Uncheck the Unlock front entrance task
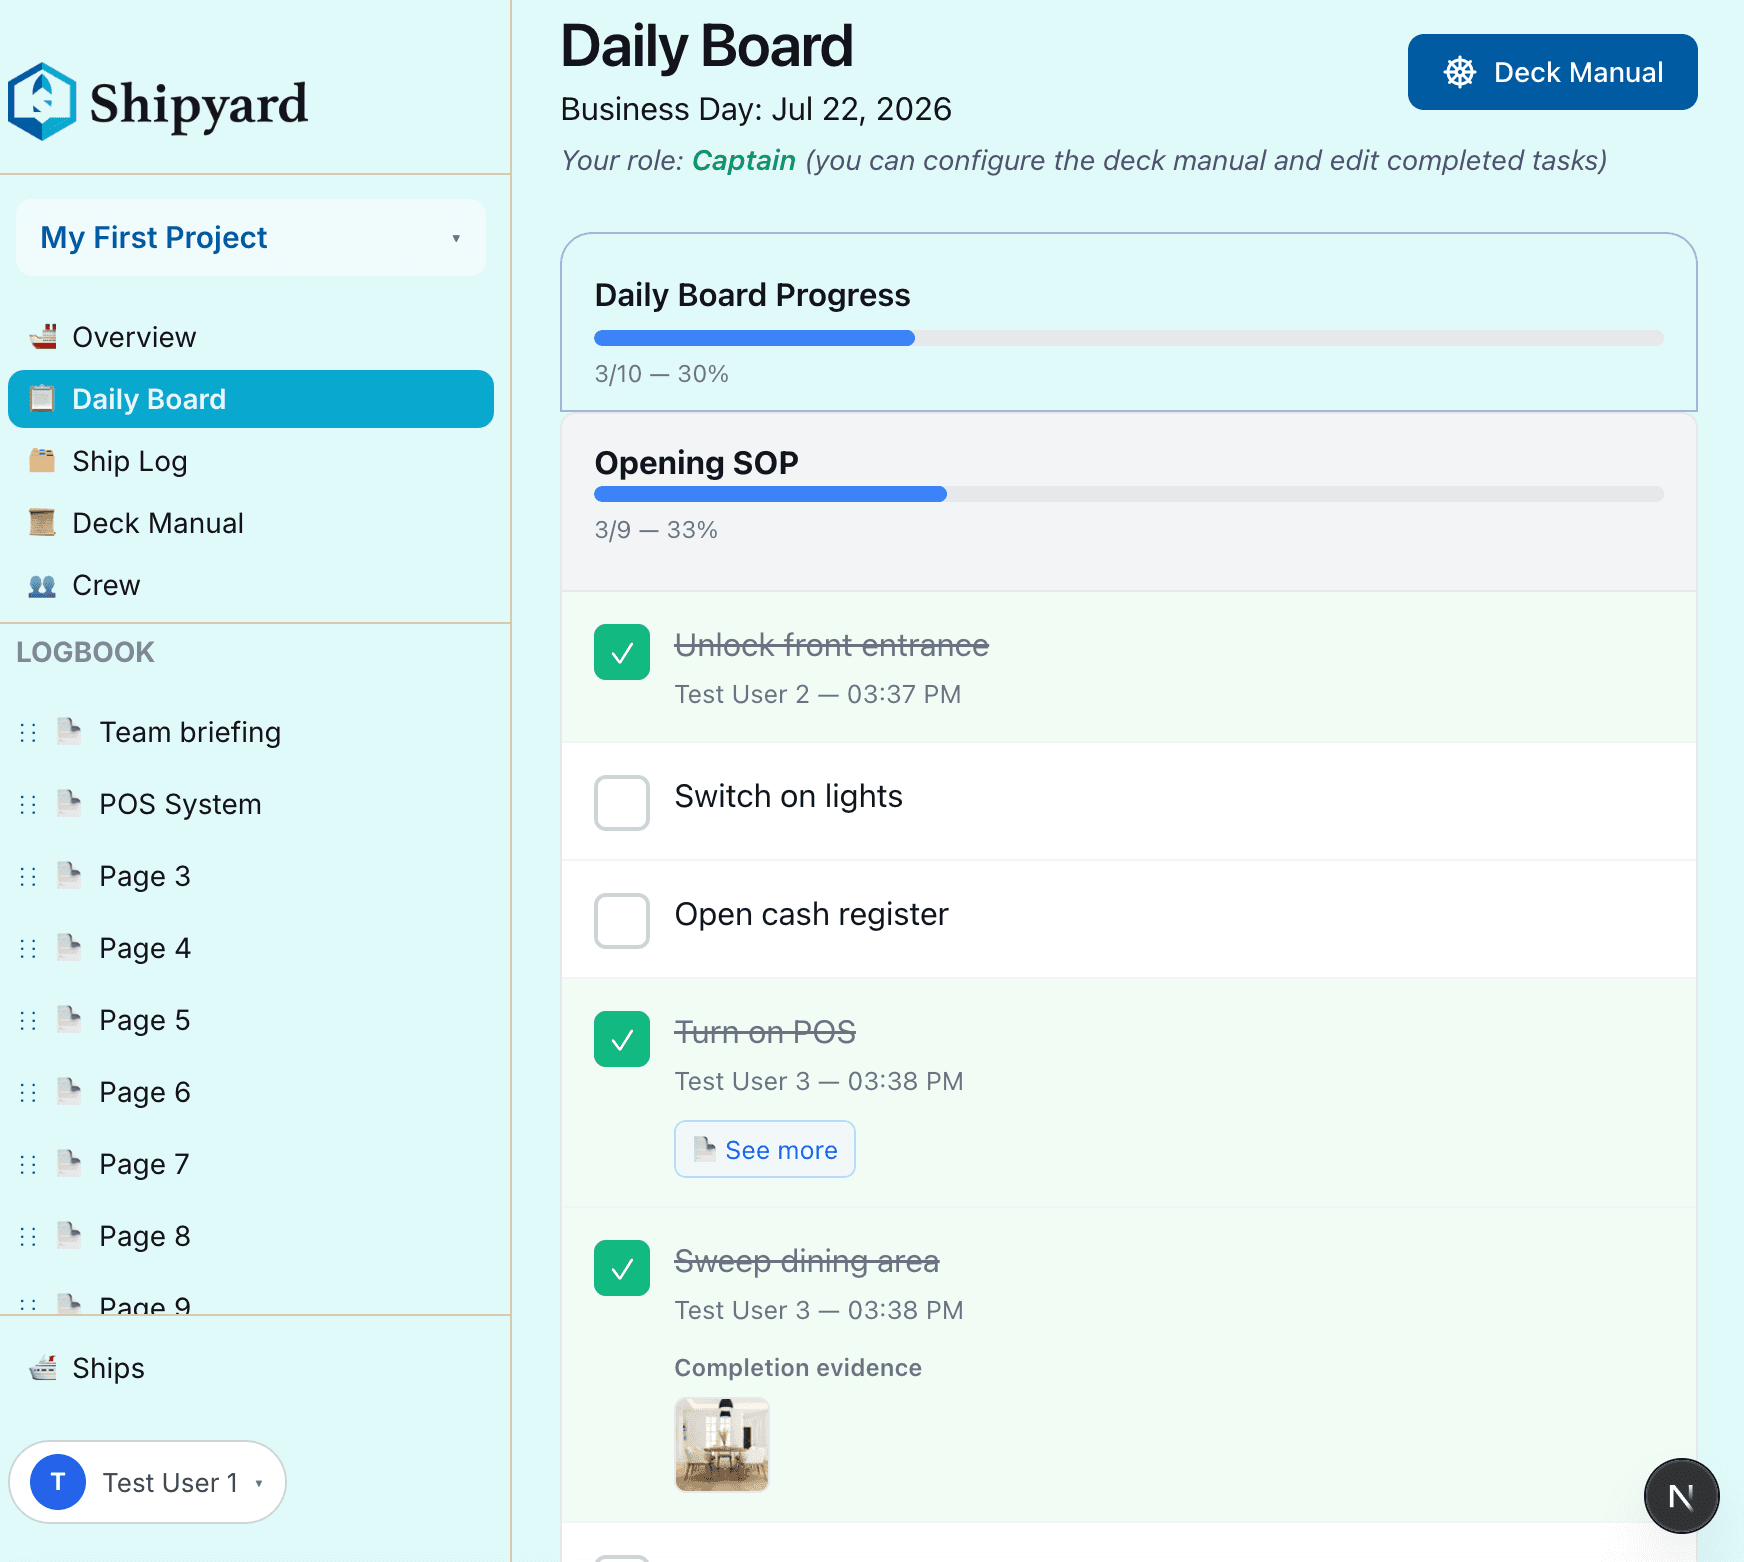Image resolution: width=1744 pixels, height=1562 pixels. (x=622, y=652)
